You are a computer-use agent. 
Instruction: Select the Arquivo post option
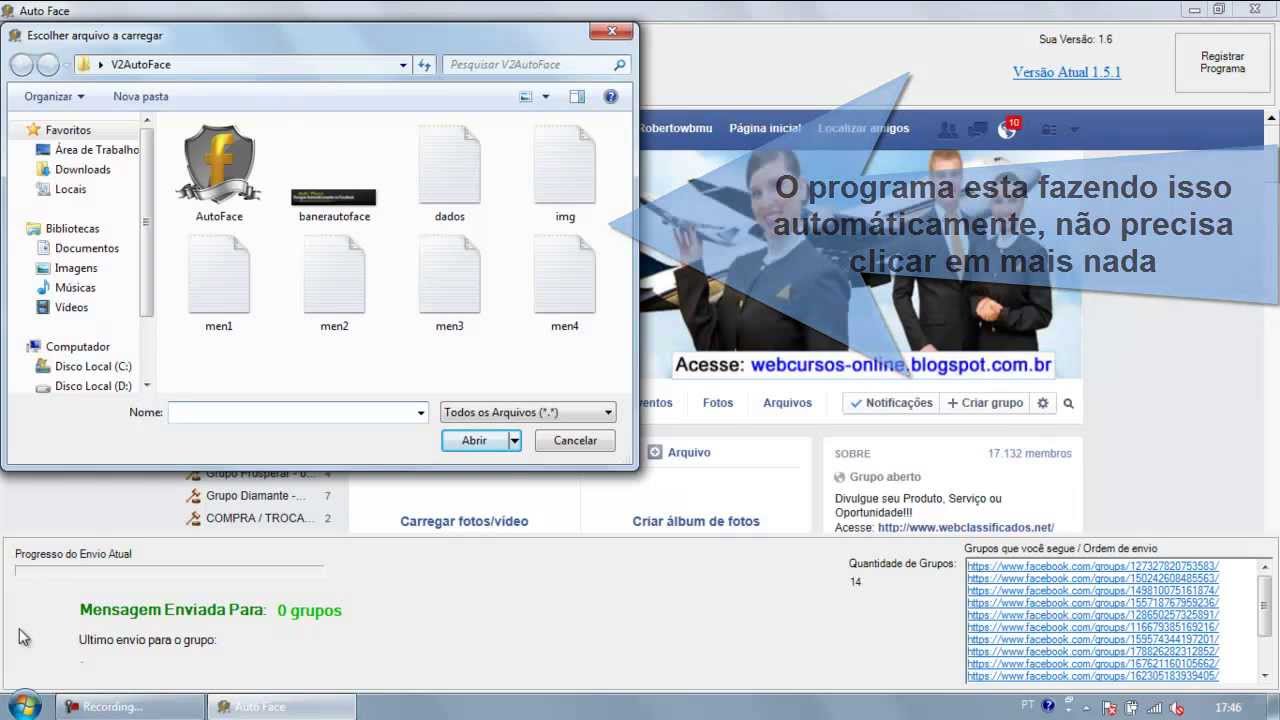coord(680,452)
